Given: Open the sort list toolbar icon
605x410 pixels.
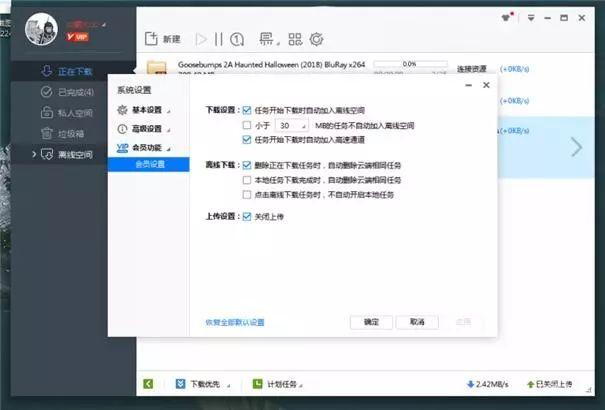Looking at the screenshot, I should 267,39.
